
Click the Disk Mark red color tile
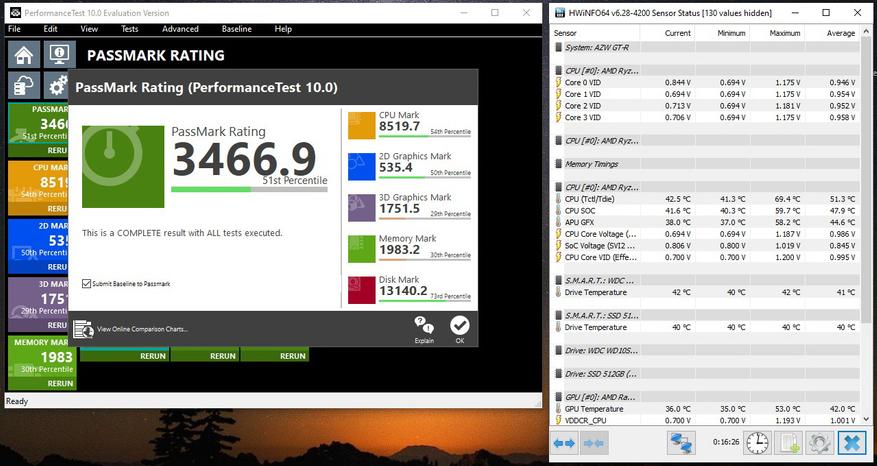[x=361, y=289]
